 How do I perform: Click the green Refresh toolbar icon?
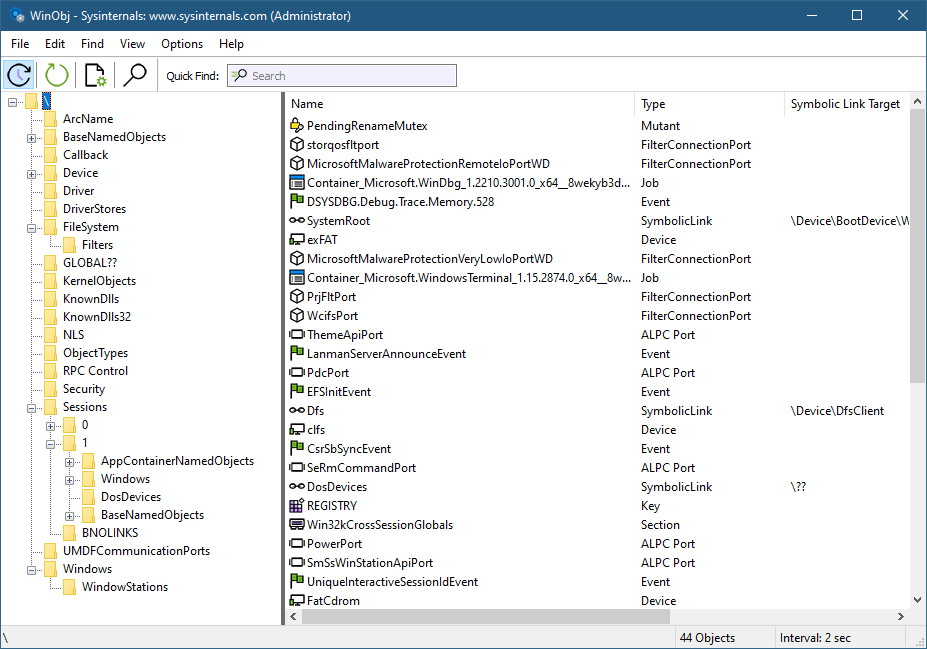(57, 75)
